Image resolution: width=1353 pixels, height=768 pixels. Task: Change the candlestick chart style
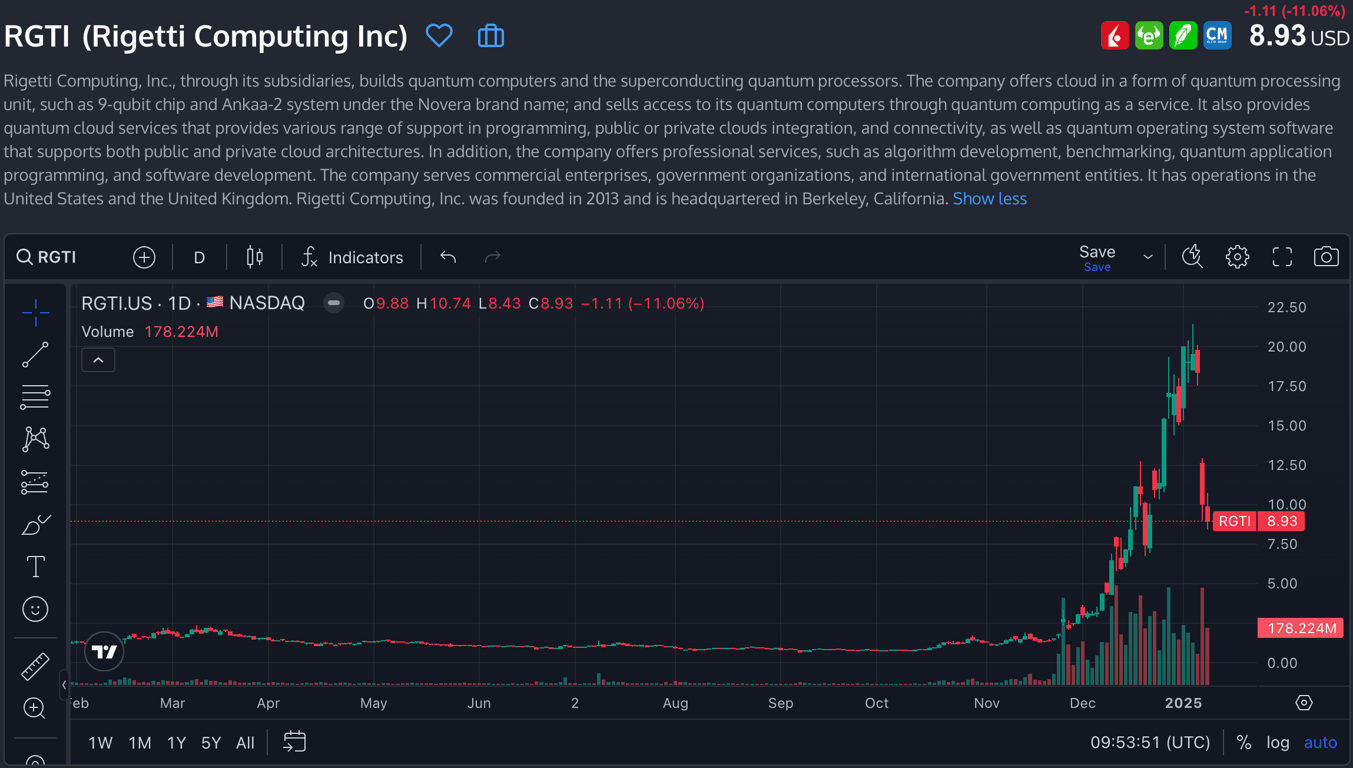255,257
